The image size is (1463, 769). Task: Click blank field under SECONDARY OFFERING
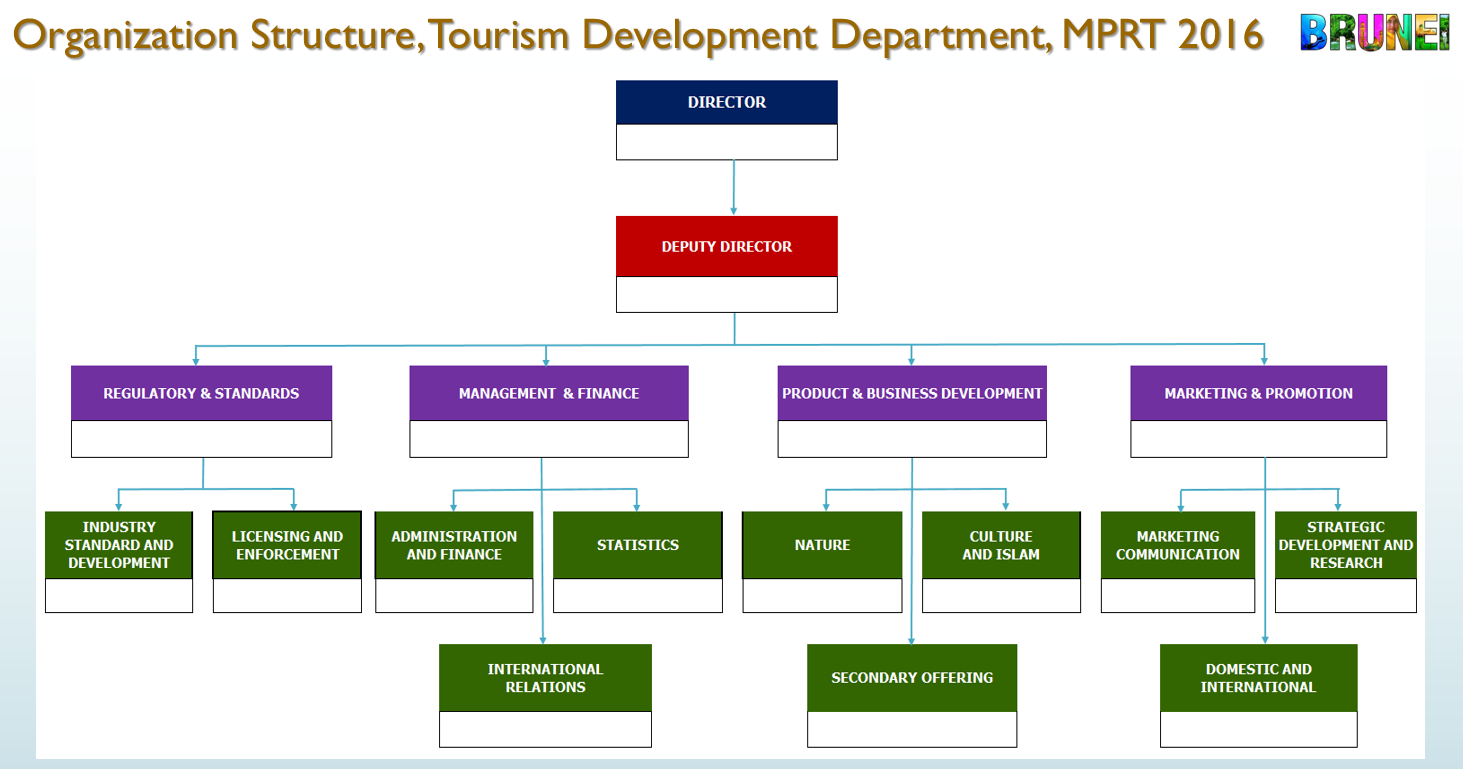912,729
